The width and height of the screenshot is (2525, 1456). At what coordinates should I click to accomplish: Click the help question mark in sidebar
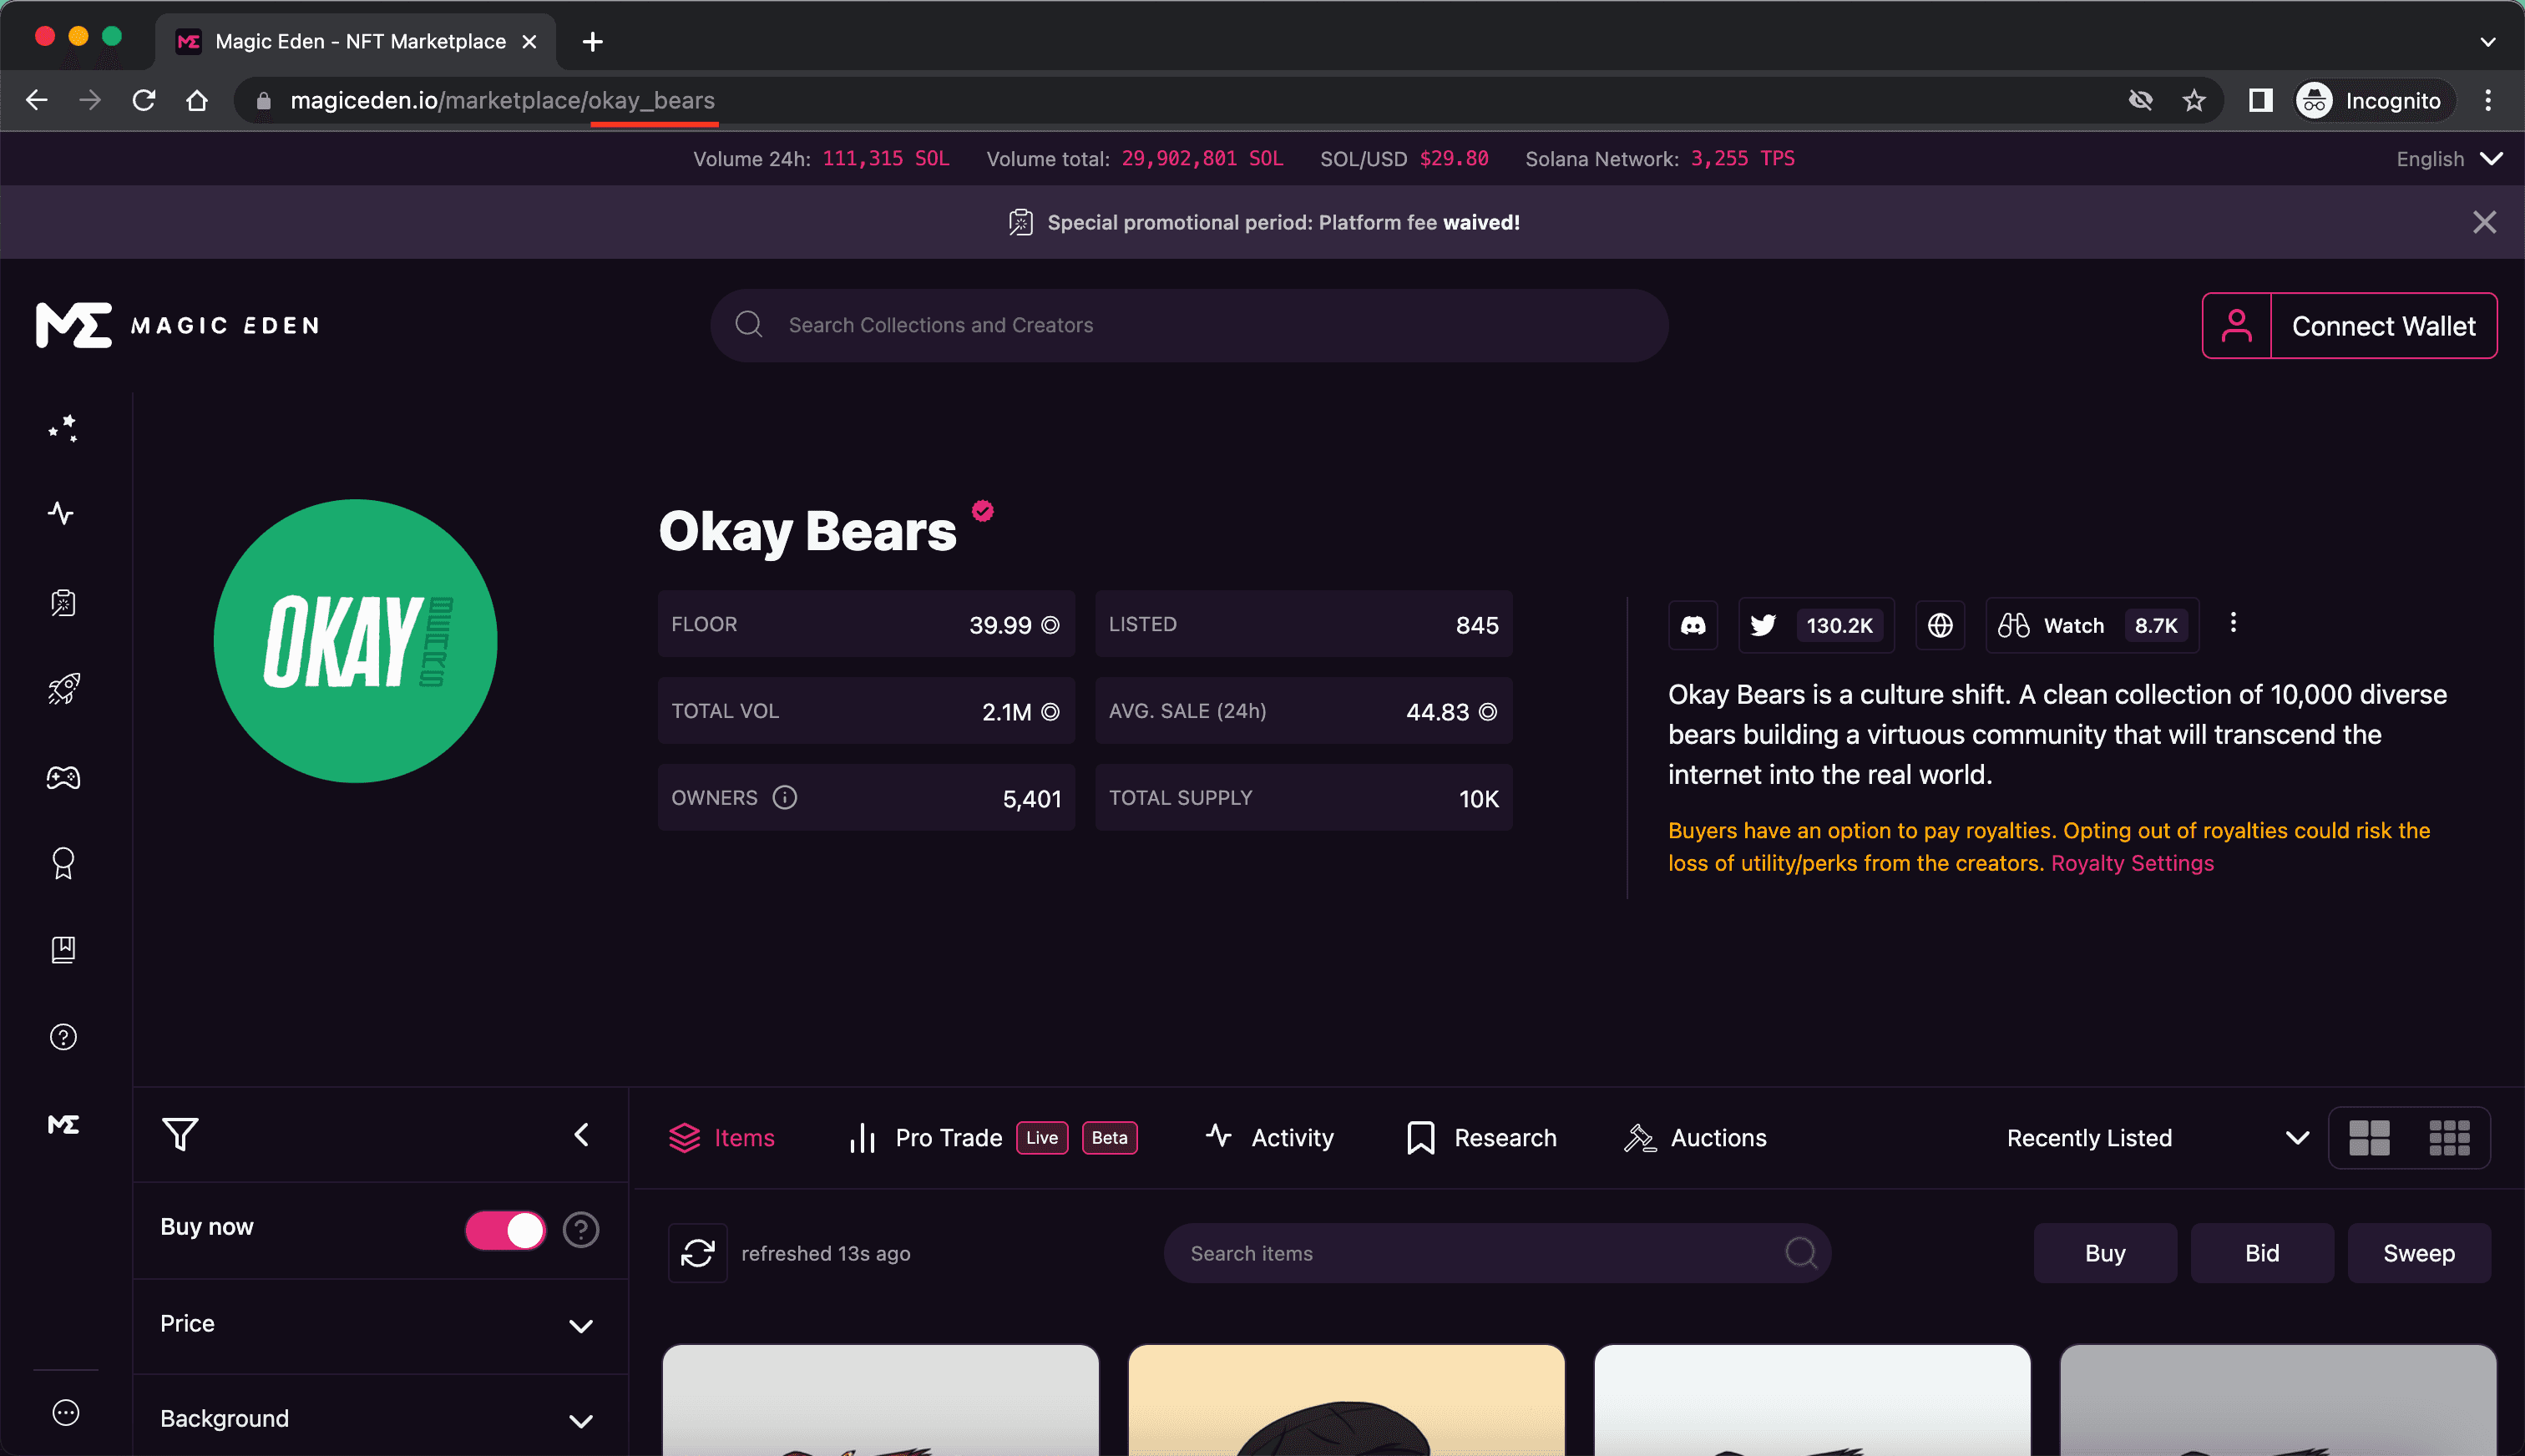point(63,1037)
